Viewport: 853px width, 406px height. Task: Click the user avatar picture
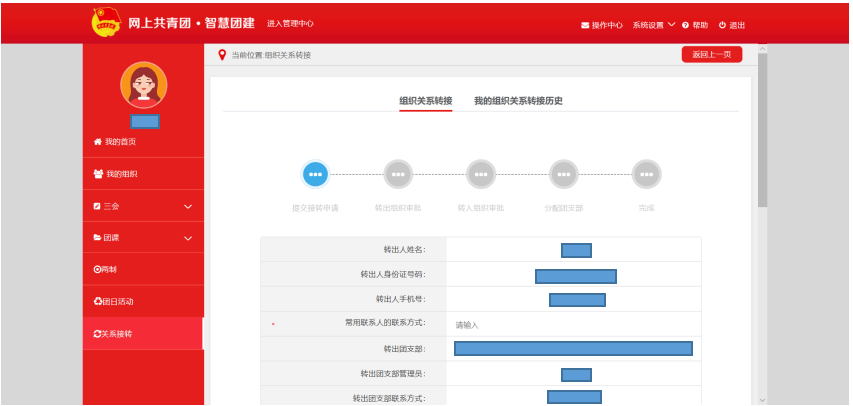[x=143, y=85]
